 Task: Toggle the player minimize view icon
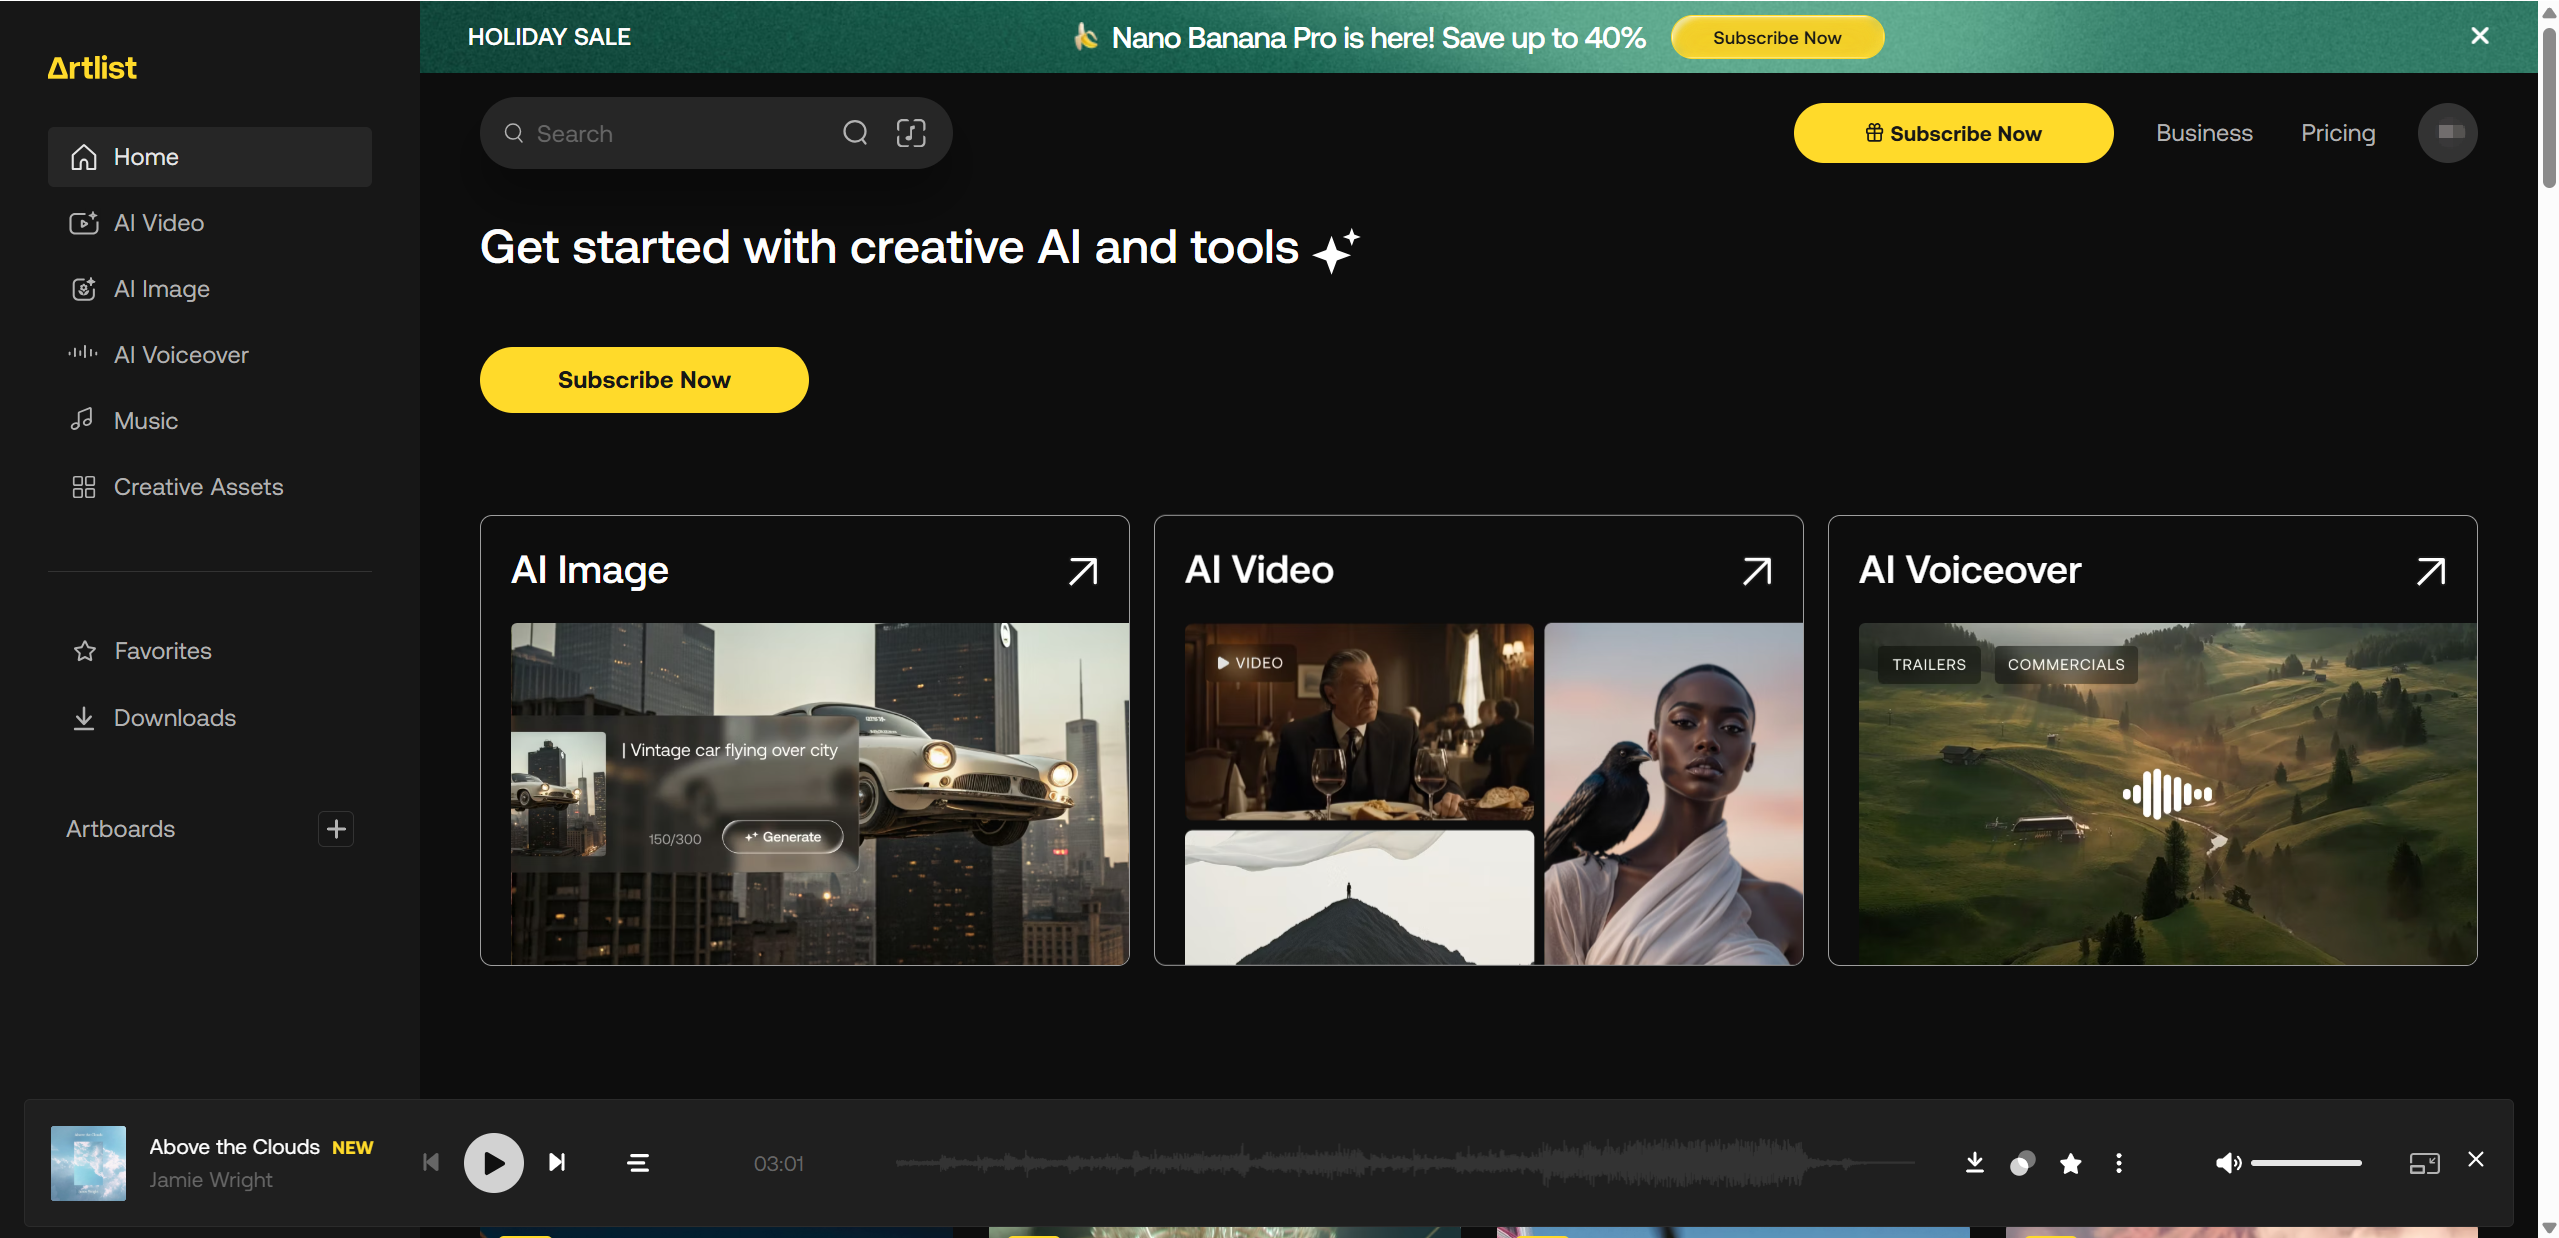click(2424, 1163)
